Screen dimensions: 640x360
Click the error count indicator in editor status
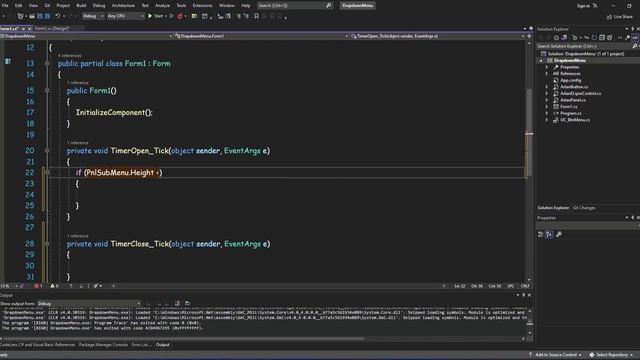[38, 286]
